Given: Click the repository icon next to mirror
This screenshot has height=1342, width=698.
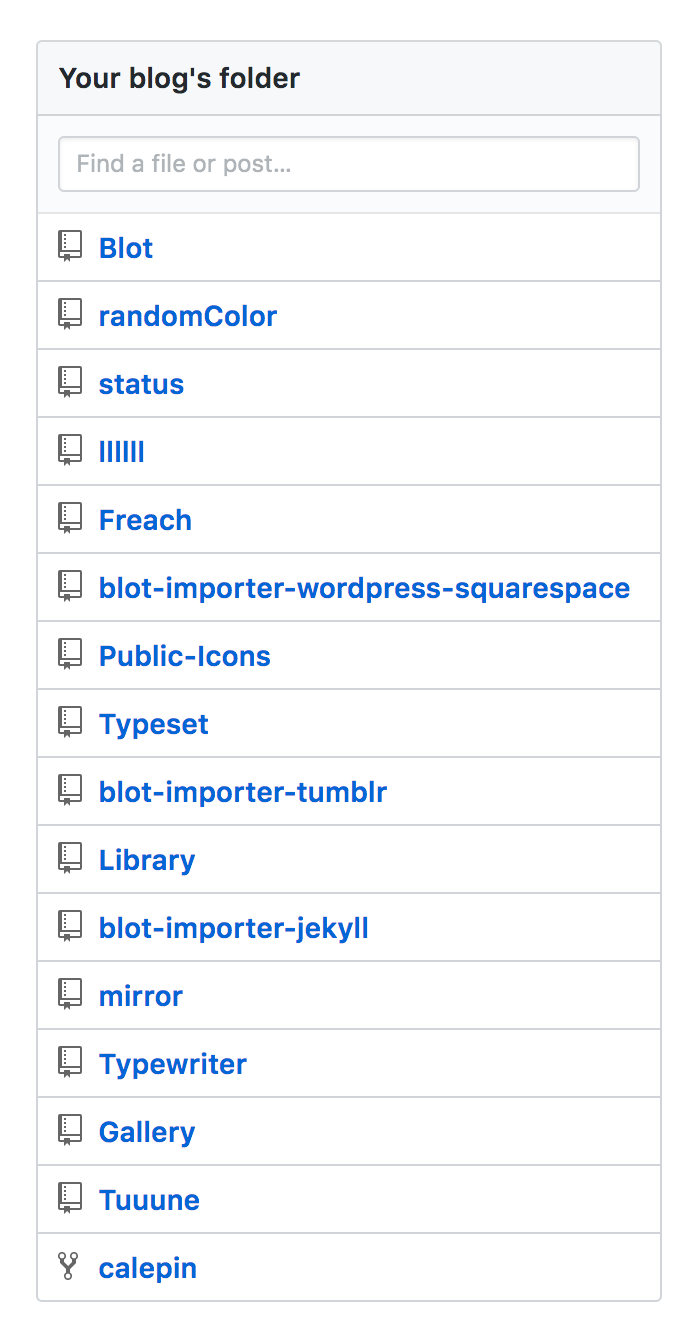Looking at the screenshot, I should tap(69, 995).
